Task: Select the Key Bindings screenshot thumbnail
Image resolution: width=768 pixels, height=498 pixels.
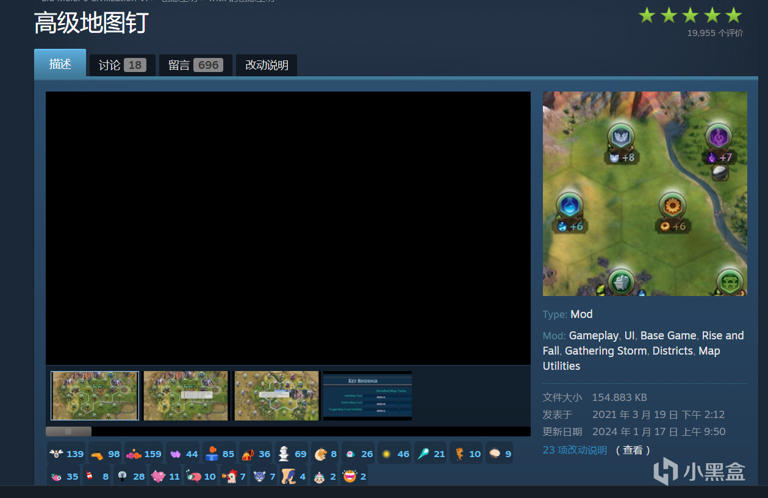Action: pos(367,396)
